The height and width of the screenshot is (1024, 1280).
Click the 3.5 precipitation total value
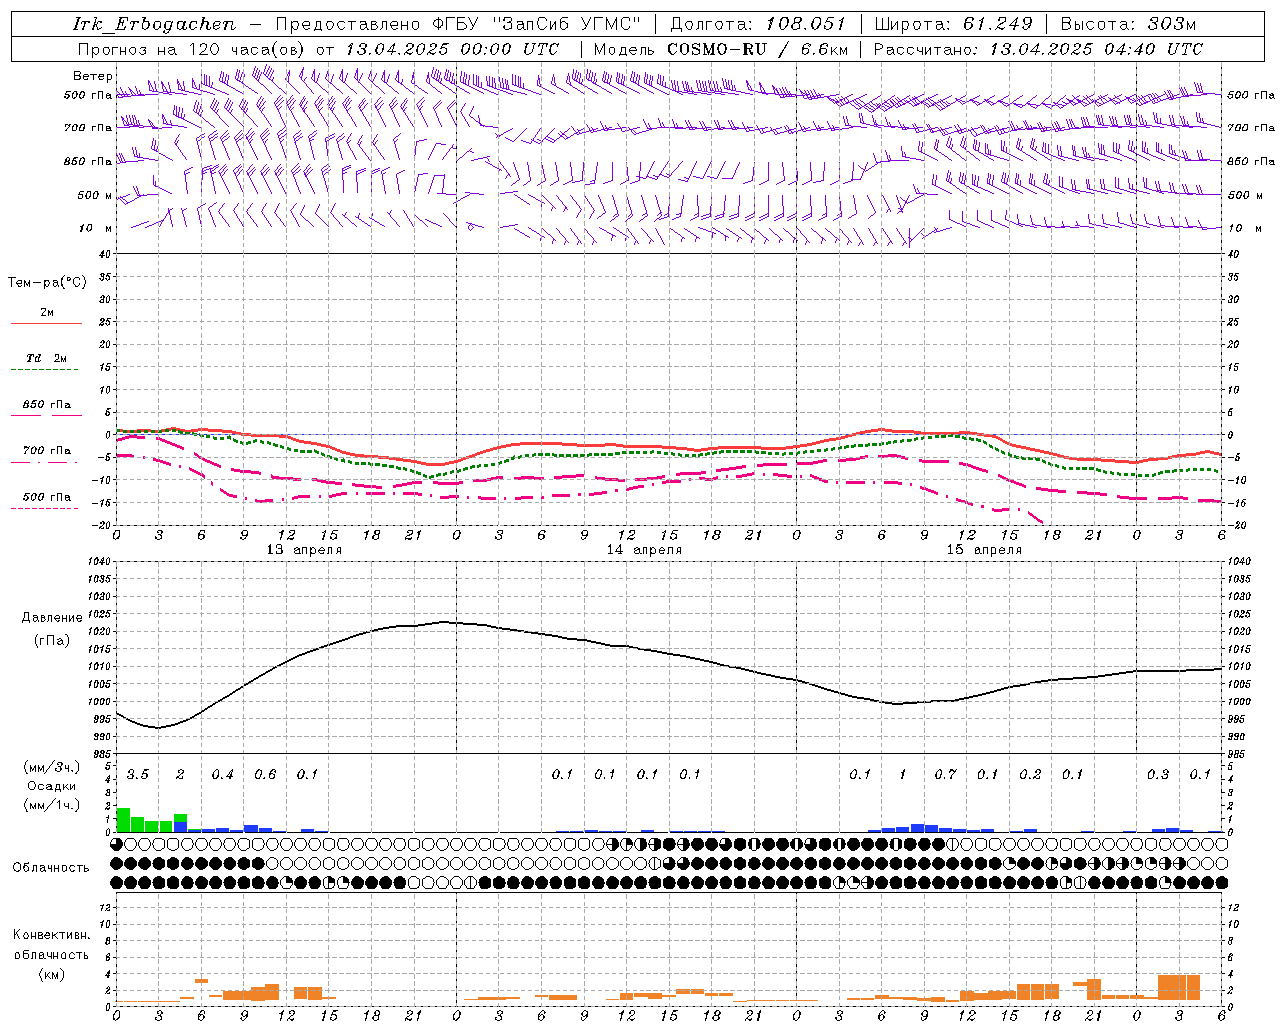138,775
